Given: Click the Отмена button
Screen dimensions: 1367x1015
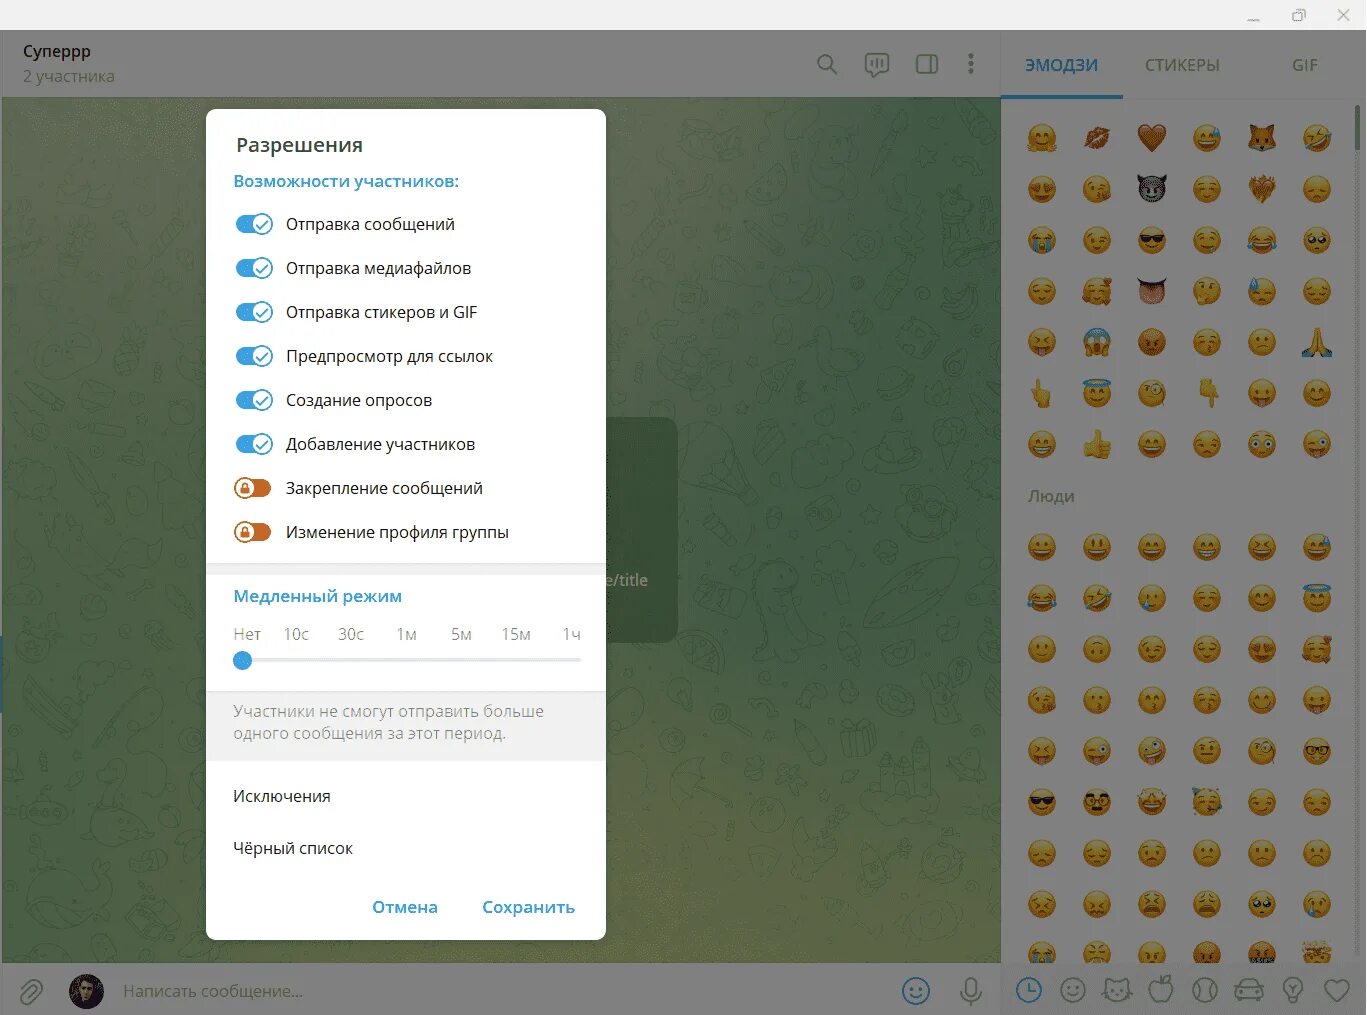Looking at the screenshot, I should click(405, 907).
